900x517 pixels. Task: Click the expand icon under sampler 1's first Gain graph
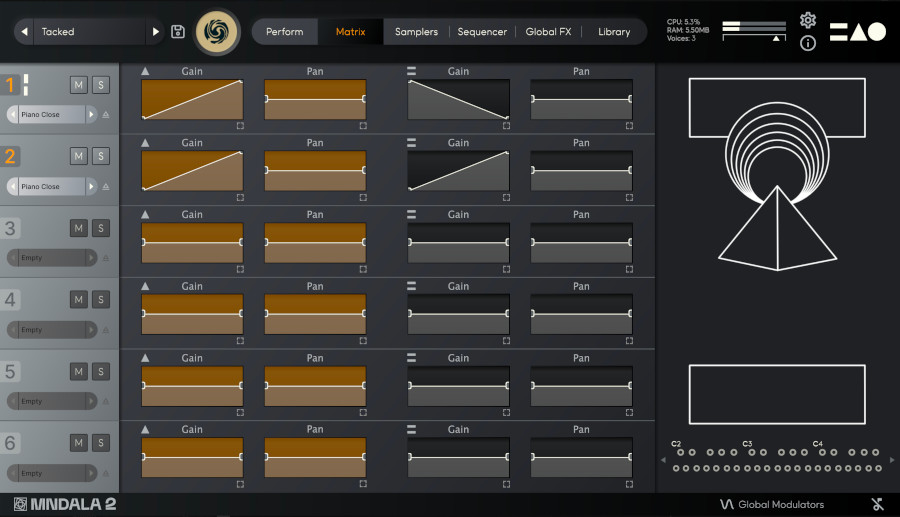coord(240,126)
